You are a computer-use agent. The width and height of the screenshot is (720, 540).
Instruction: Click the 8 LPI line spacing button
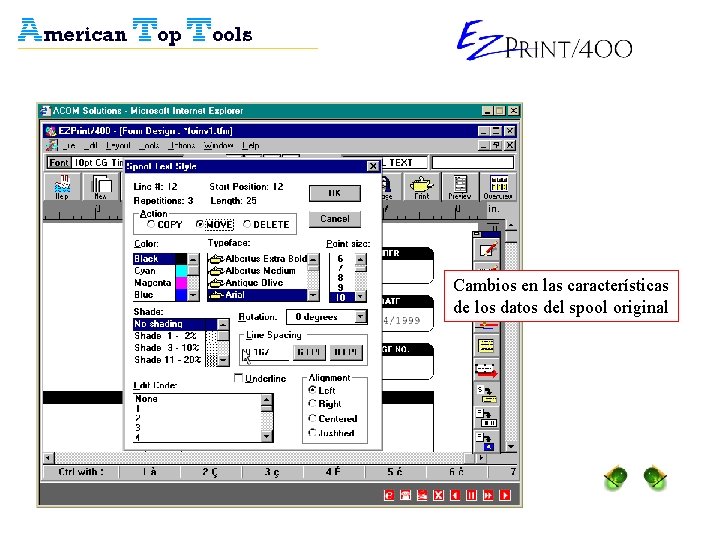346,352
